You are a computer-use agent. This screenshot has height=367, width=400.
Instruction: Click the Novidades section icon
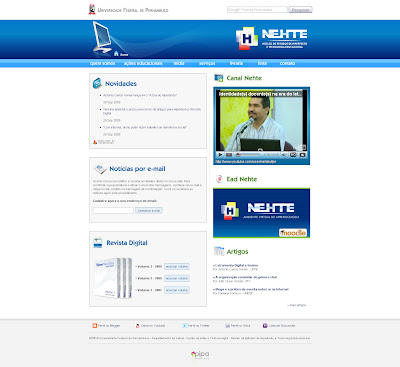97,83
